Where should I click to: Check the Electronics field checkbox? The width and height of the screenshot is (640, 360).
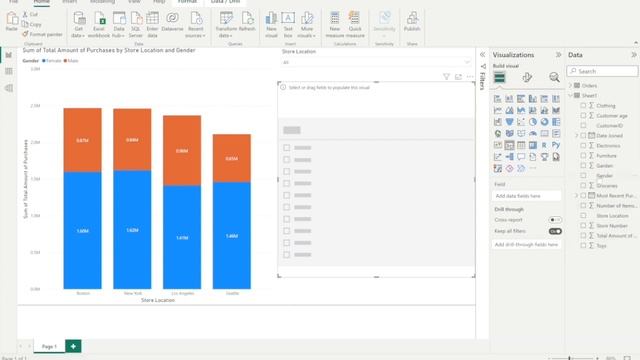(583, 145)
